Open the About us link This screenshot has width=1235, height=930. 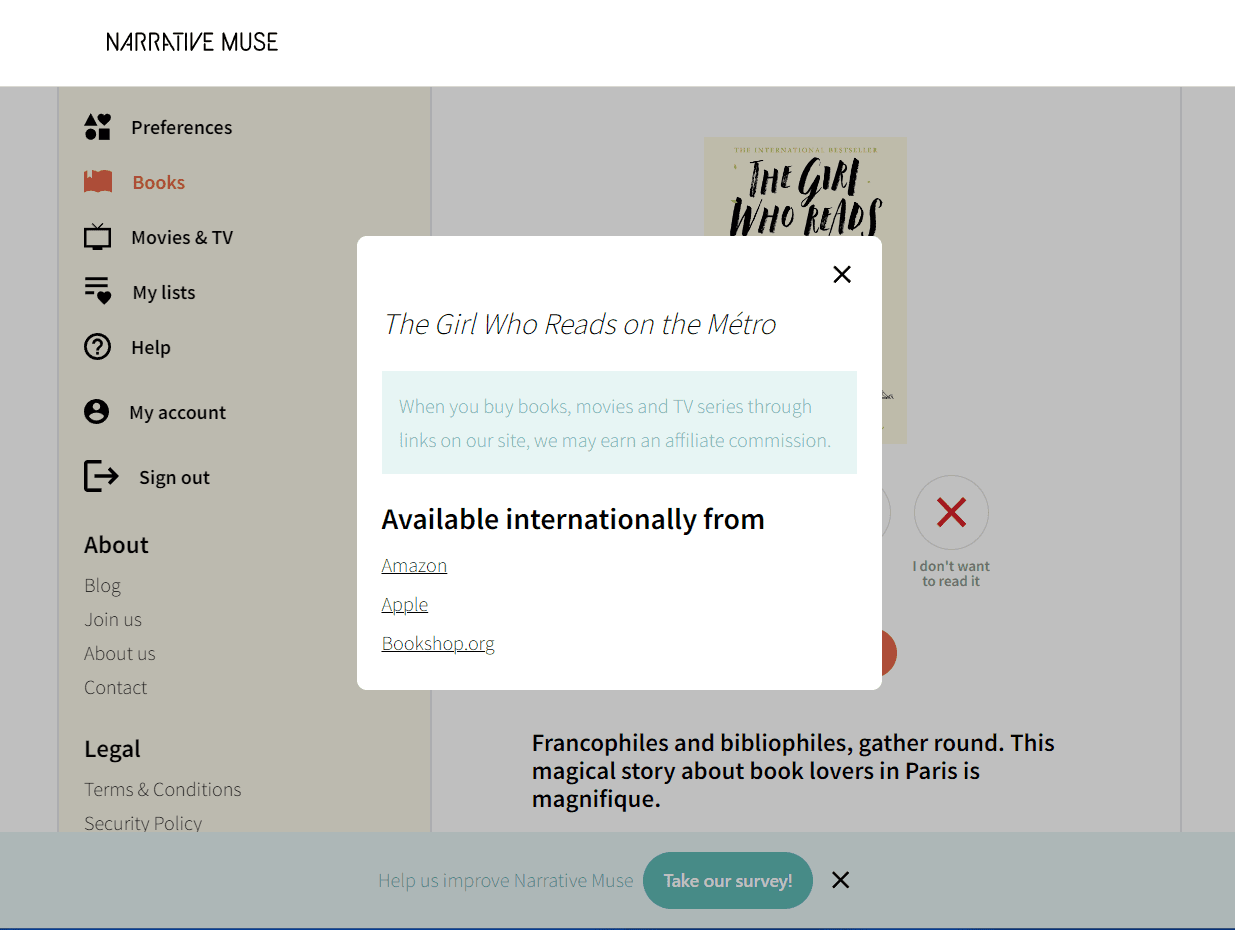tap(120, 654)
